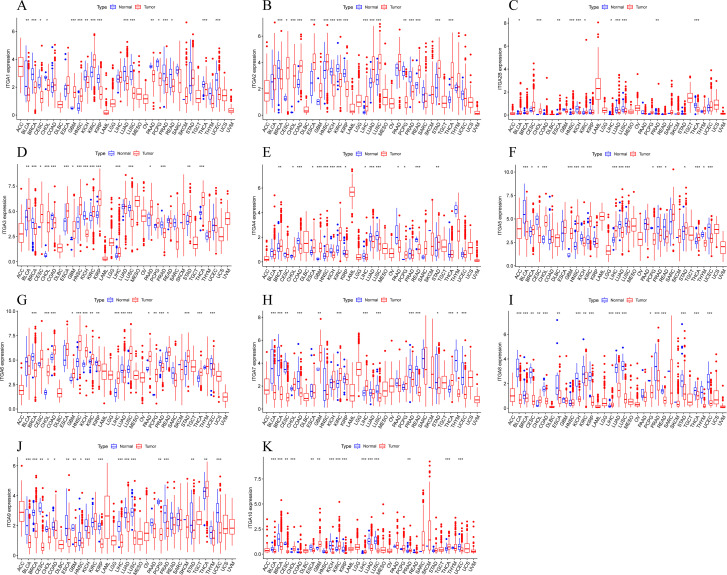Pick the Tumor legend key in panel D
The height and width of the screenshot is (575, 727).
click(x=136, y=153)
